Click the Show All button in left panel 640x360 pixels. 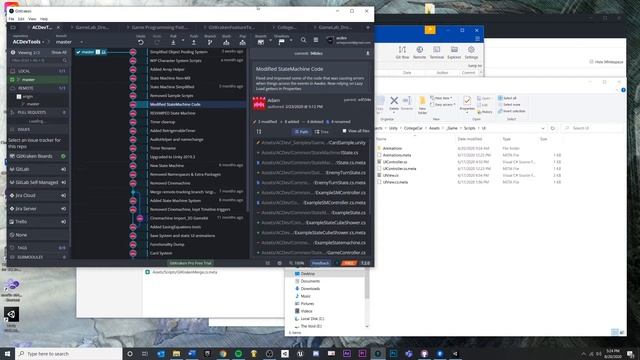59,52
